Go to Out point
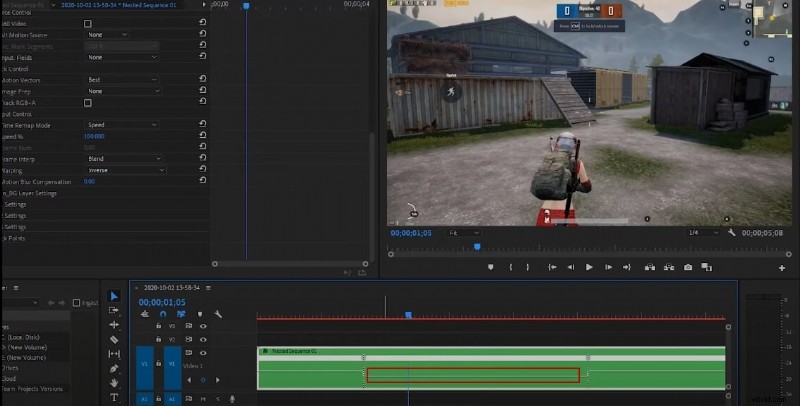 click(x=627, y=267)
